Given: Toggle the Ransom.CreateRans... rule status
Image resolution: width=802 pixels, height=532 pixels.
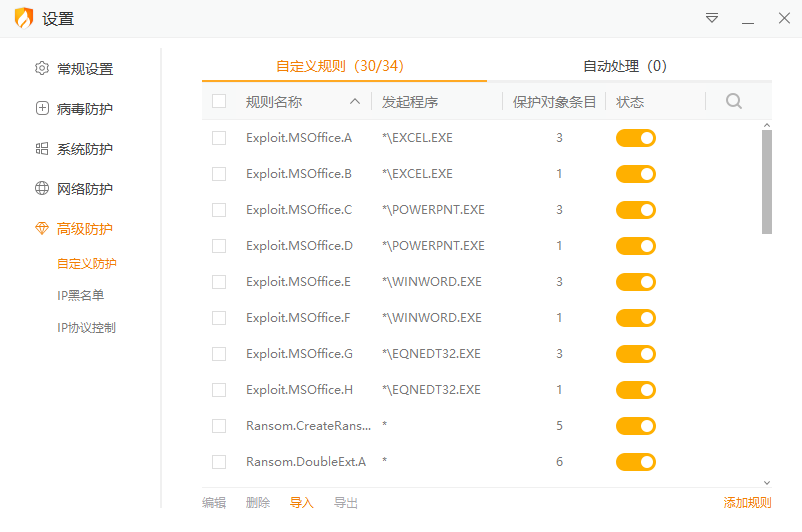Looking at the screenshot, I should (636, 426).
